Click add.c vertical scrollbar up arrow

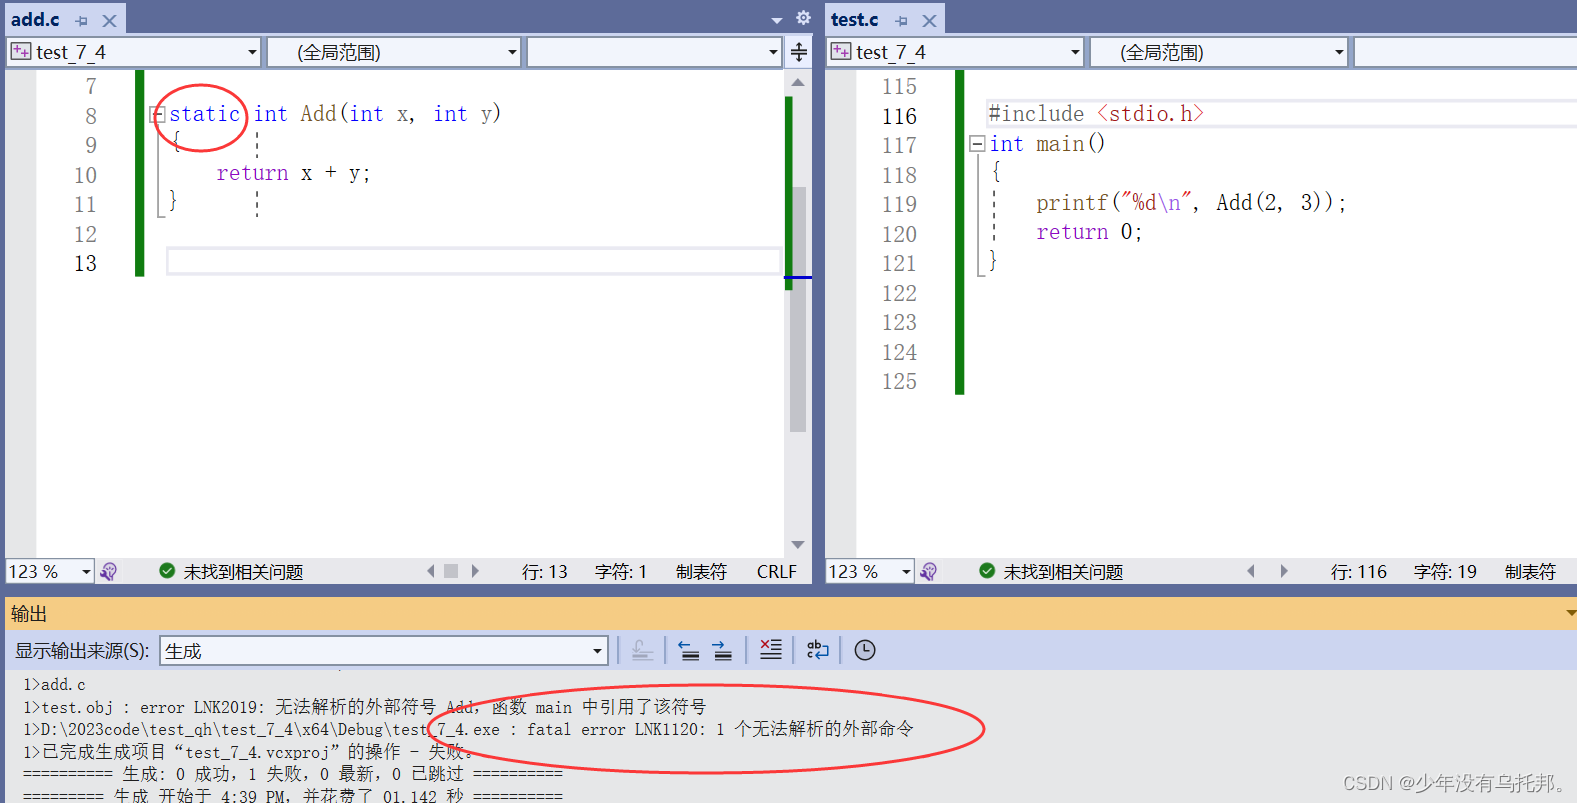click(x=798, y=82)
